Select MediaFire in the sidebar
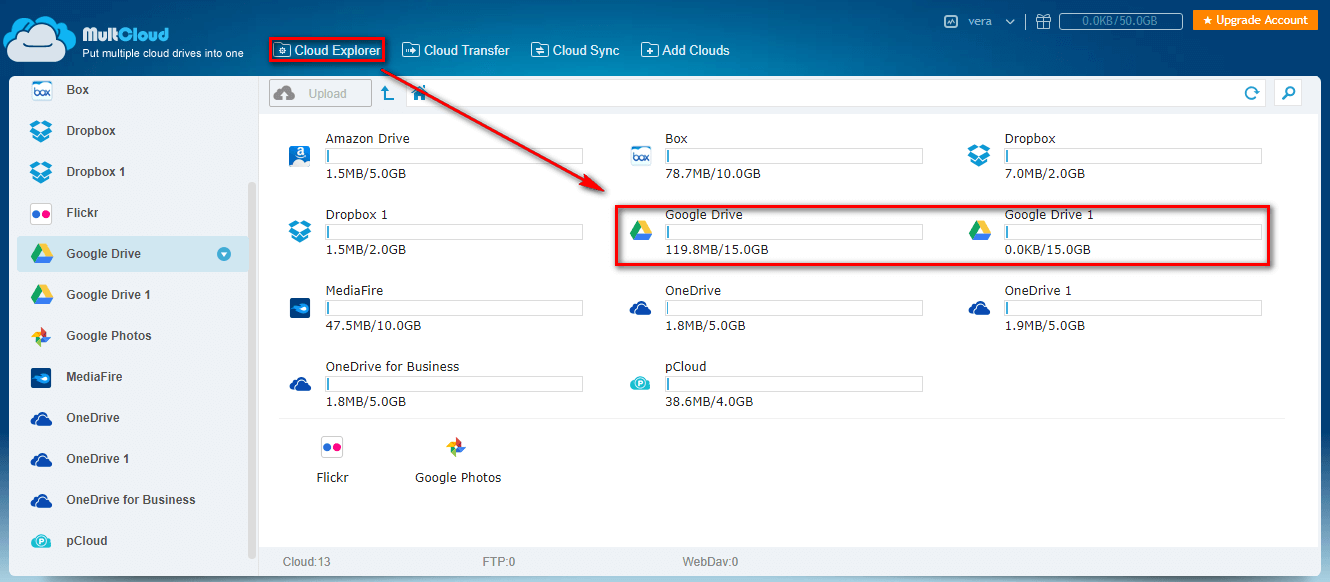The image size is (1330, 582). (132, 377)
